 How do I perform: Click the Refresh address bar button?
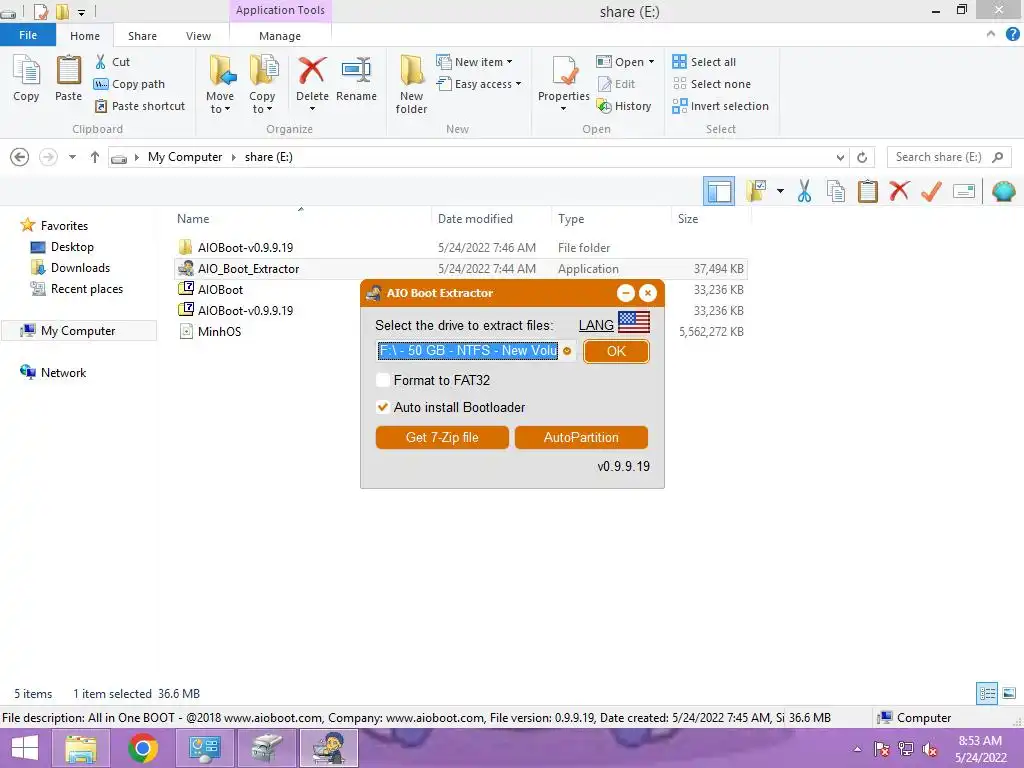[862, 157]
